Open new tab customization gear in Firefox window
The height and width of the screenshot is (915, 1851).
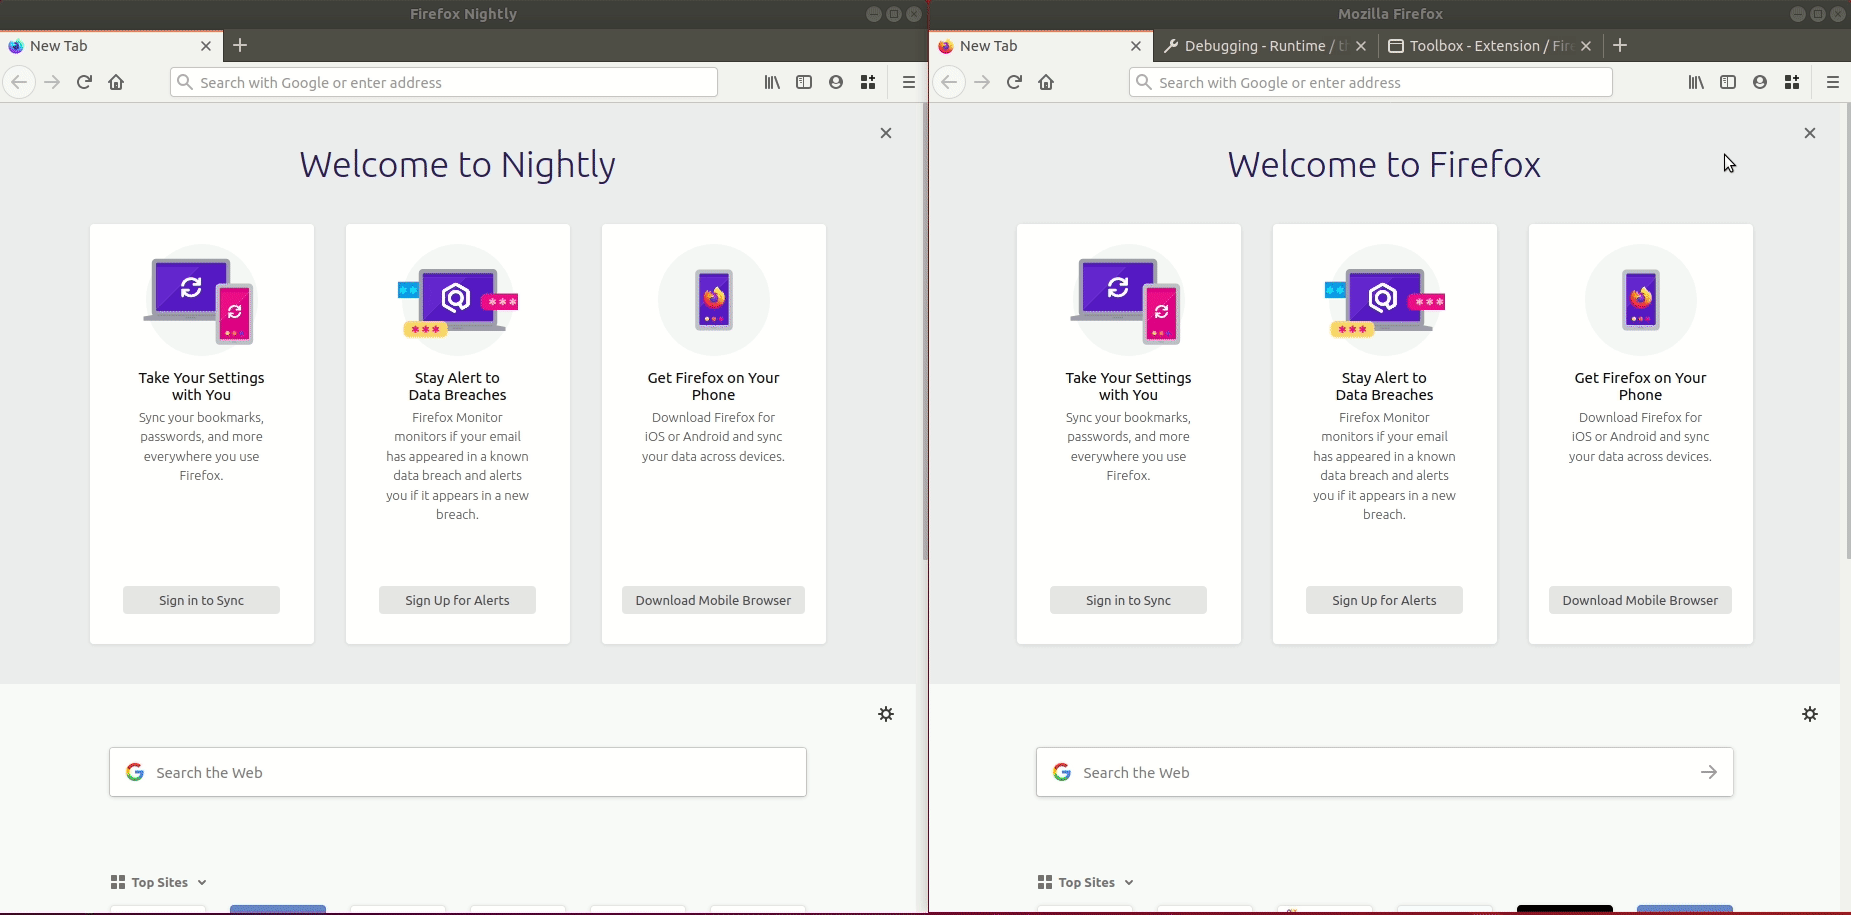point(1811,714)
